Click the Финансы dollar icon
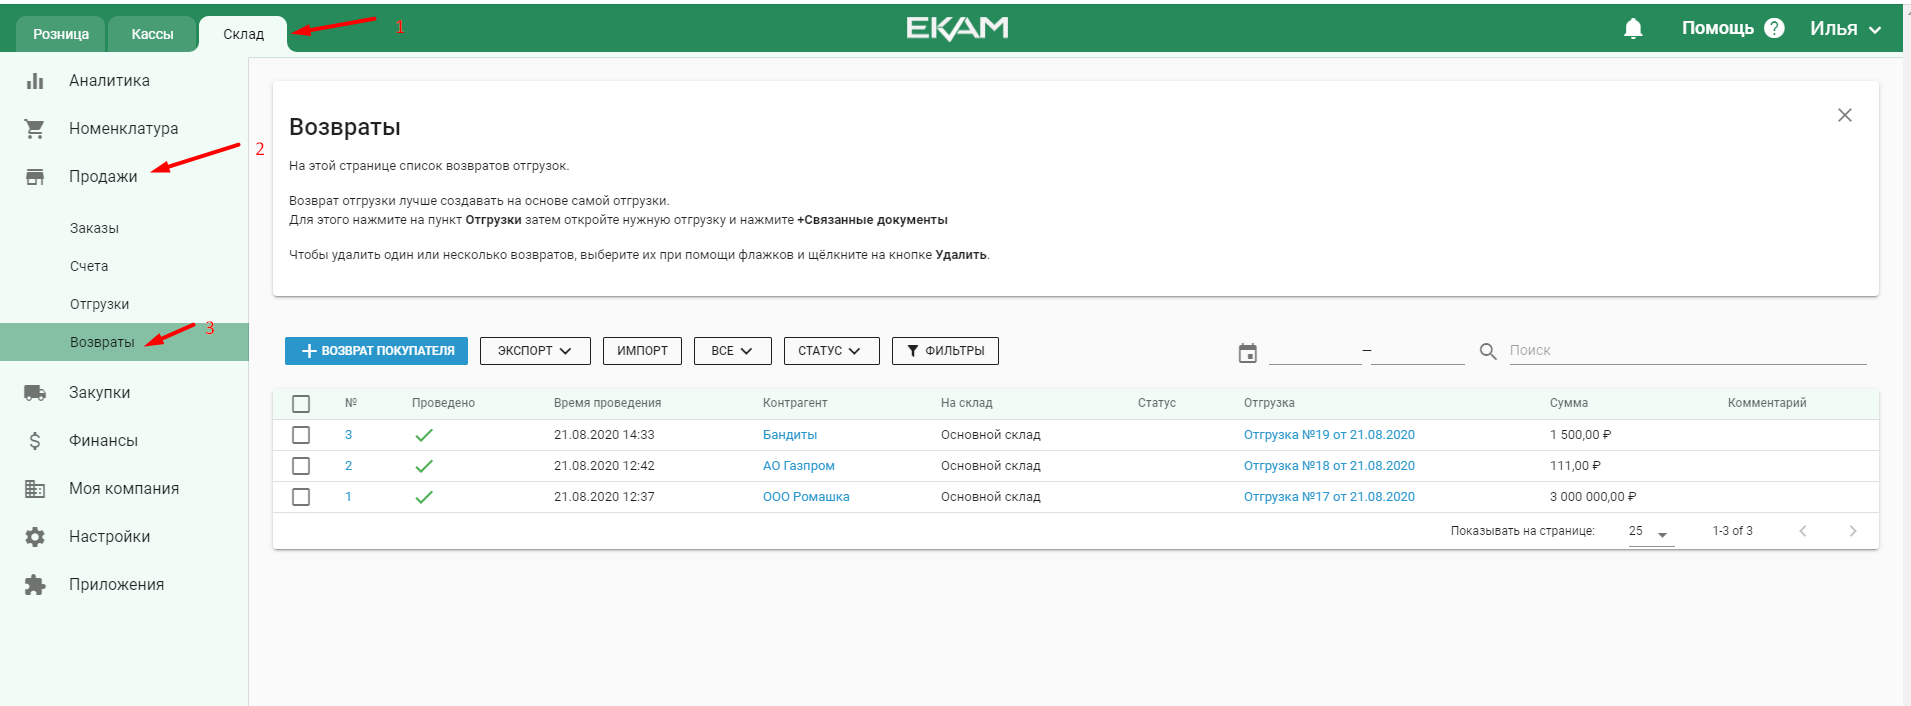 [x=35, y=441]
